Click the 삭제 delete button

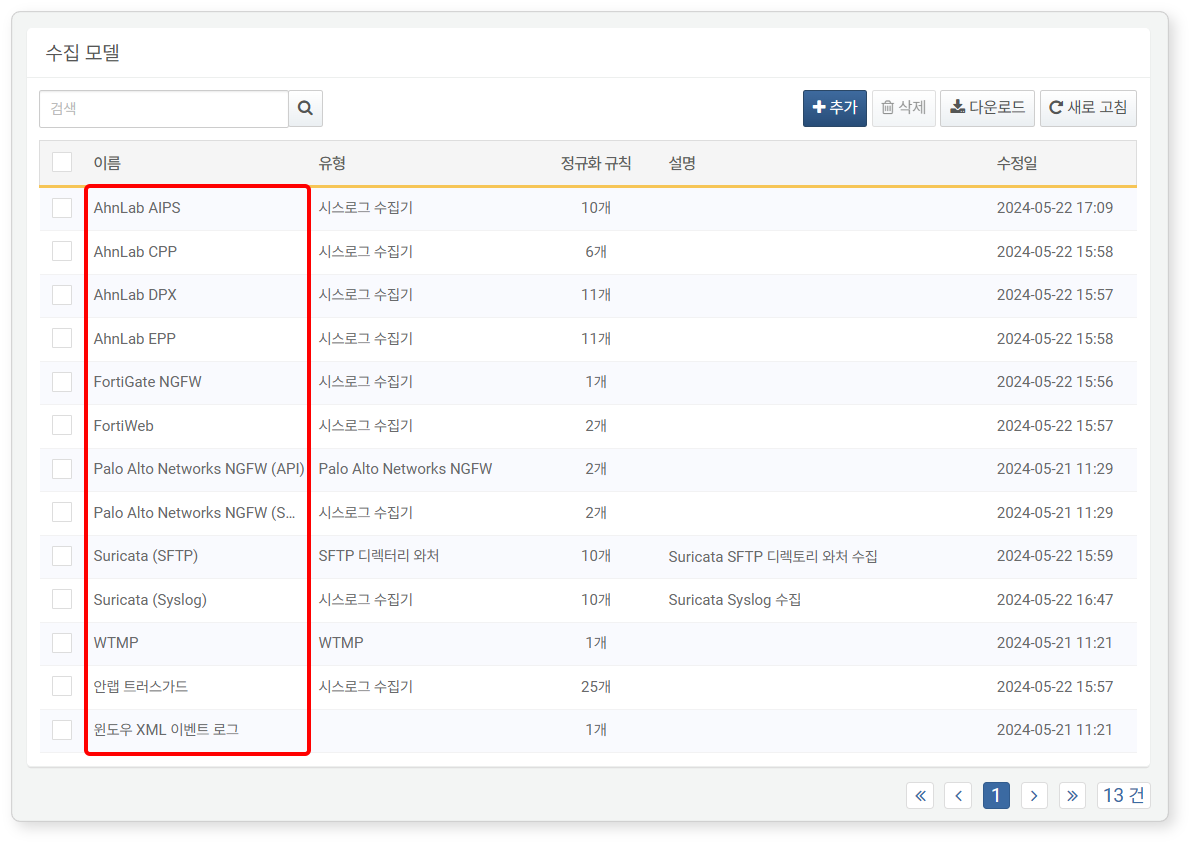click(903, 108)
